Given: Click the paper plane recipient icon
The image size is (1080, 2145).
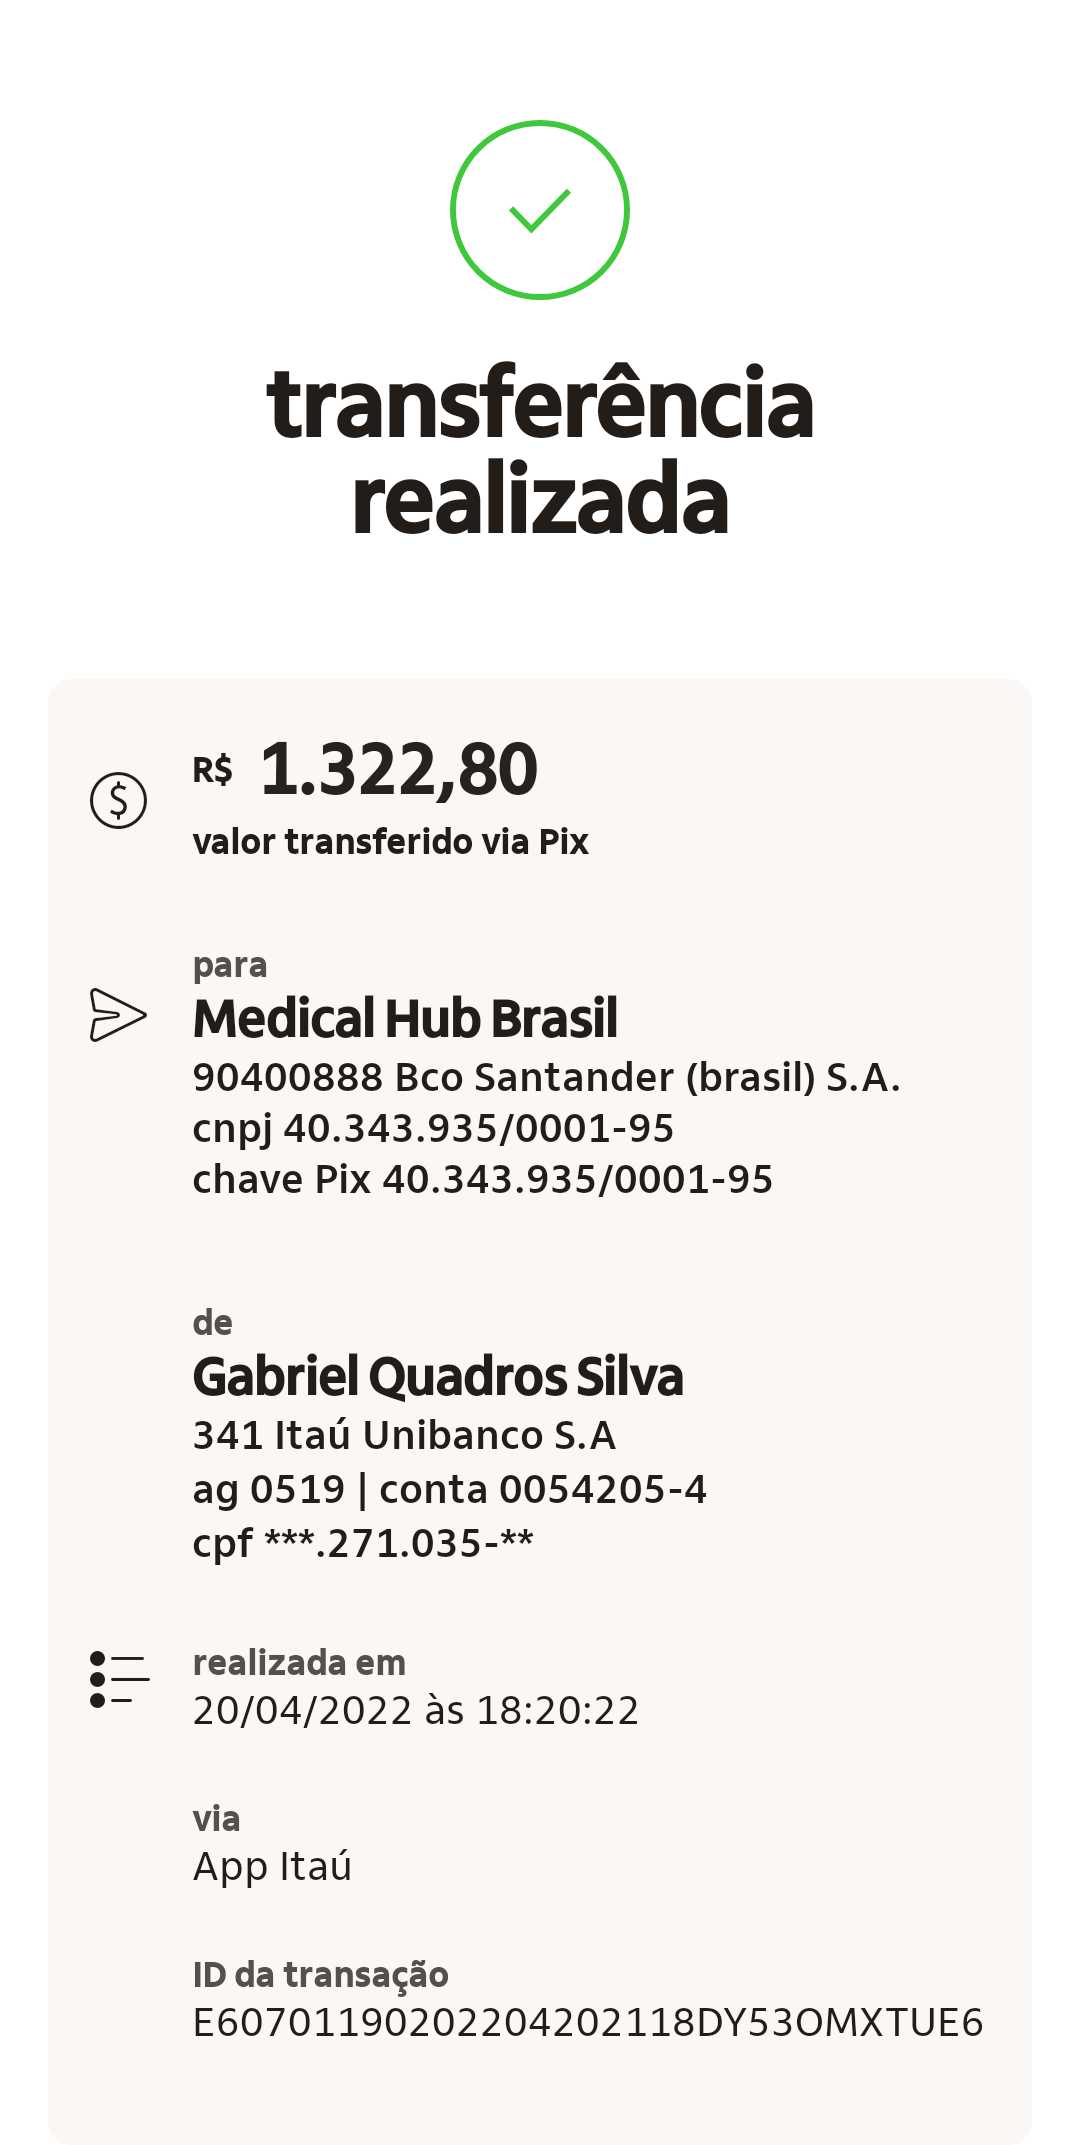Looking at the screenshot, I should (x=118, y=1015).
